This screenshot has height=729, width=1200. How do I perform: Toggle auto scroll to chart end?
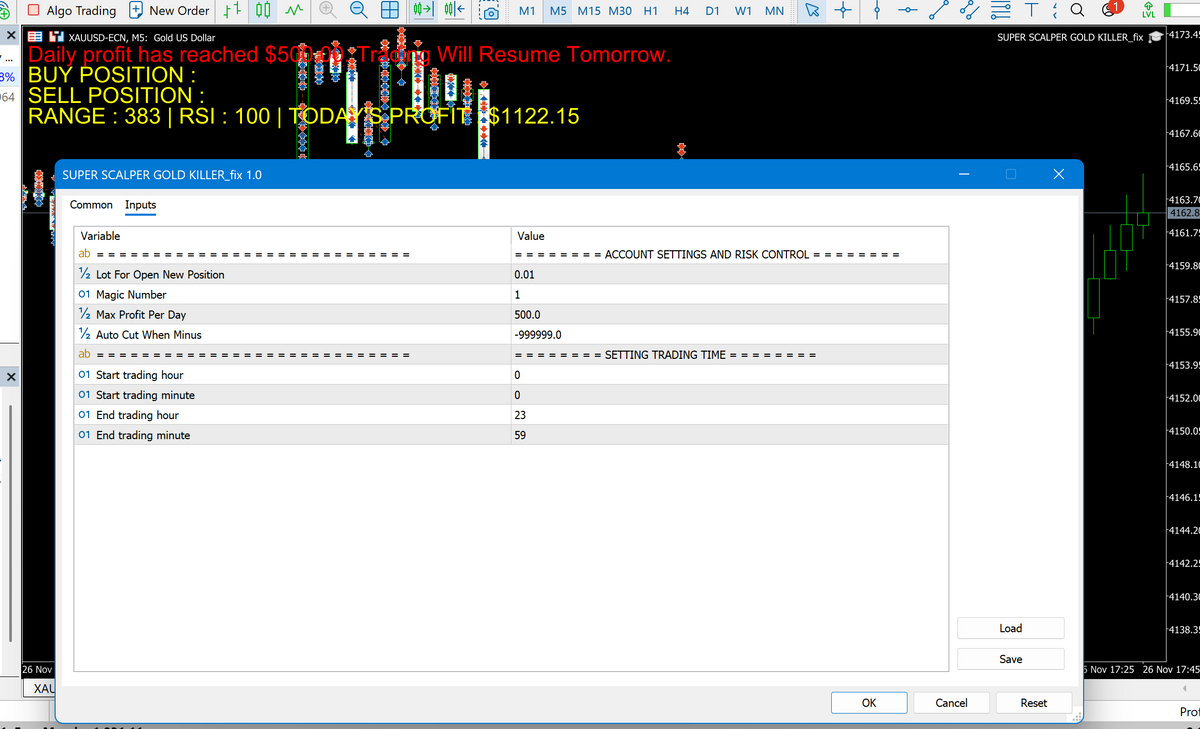425,11
